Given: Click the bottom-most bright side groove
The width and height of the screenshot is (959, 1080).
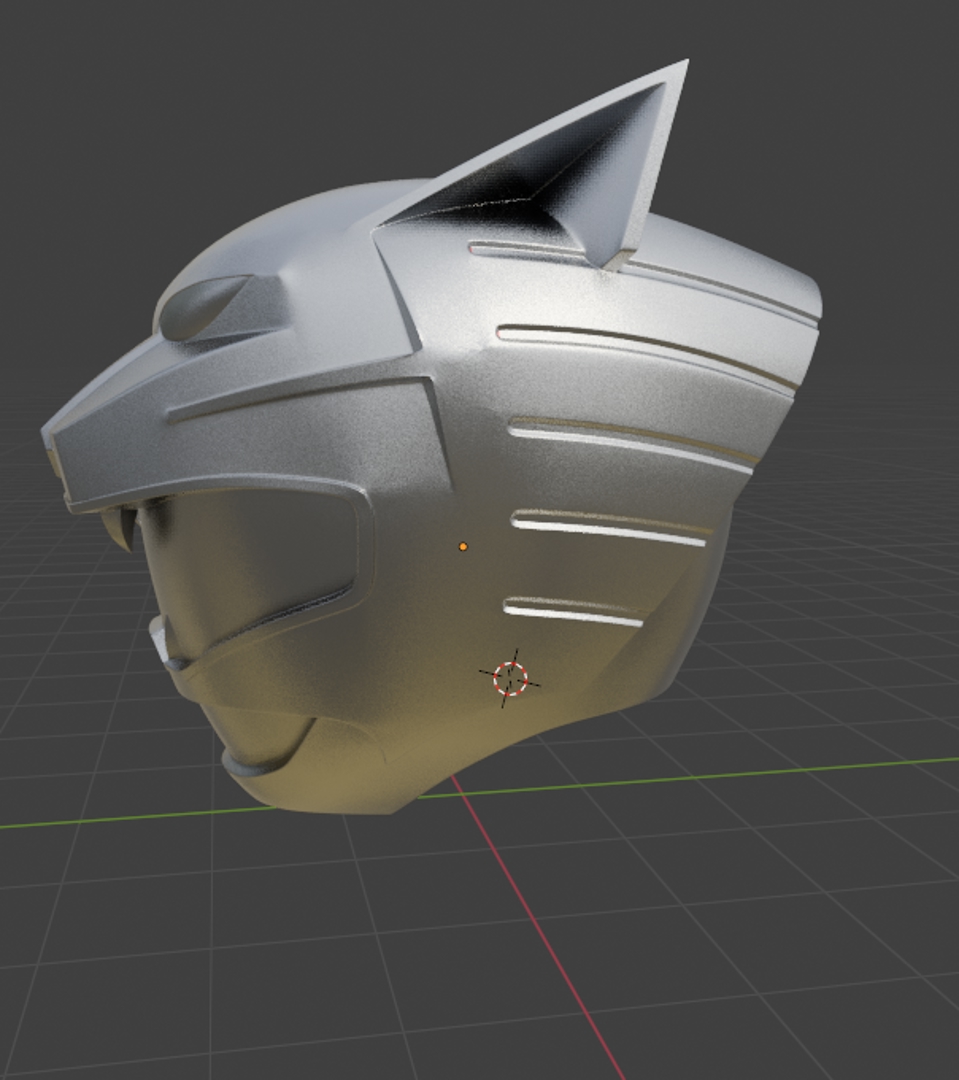Looking at the screenshot, I should tap(573, 612).
